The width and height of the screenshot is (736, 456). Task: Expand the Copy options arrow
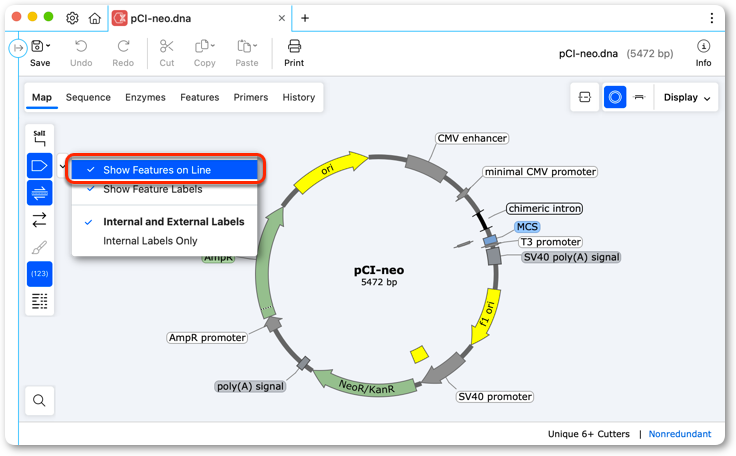(213, 46)
